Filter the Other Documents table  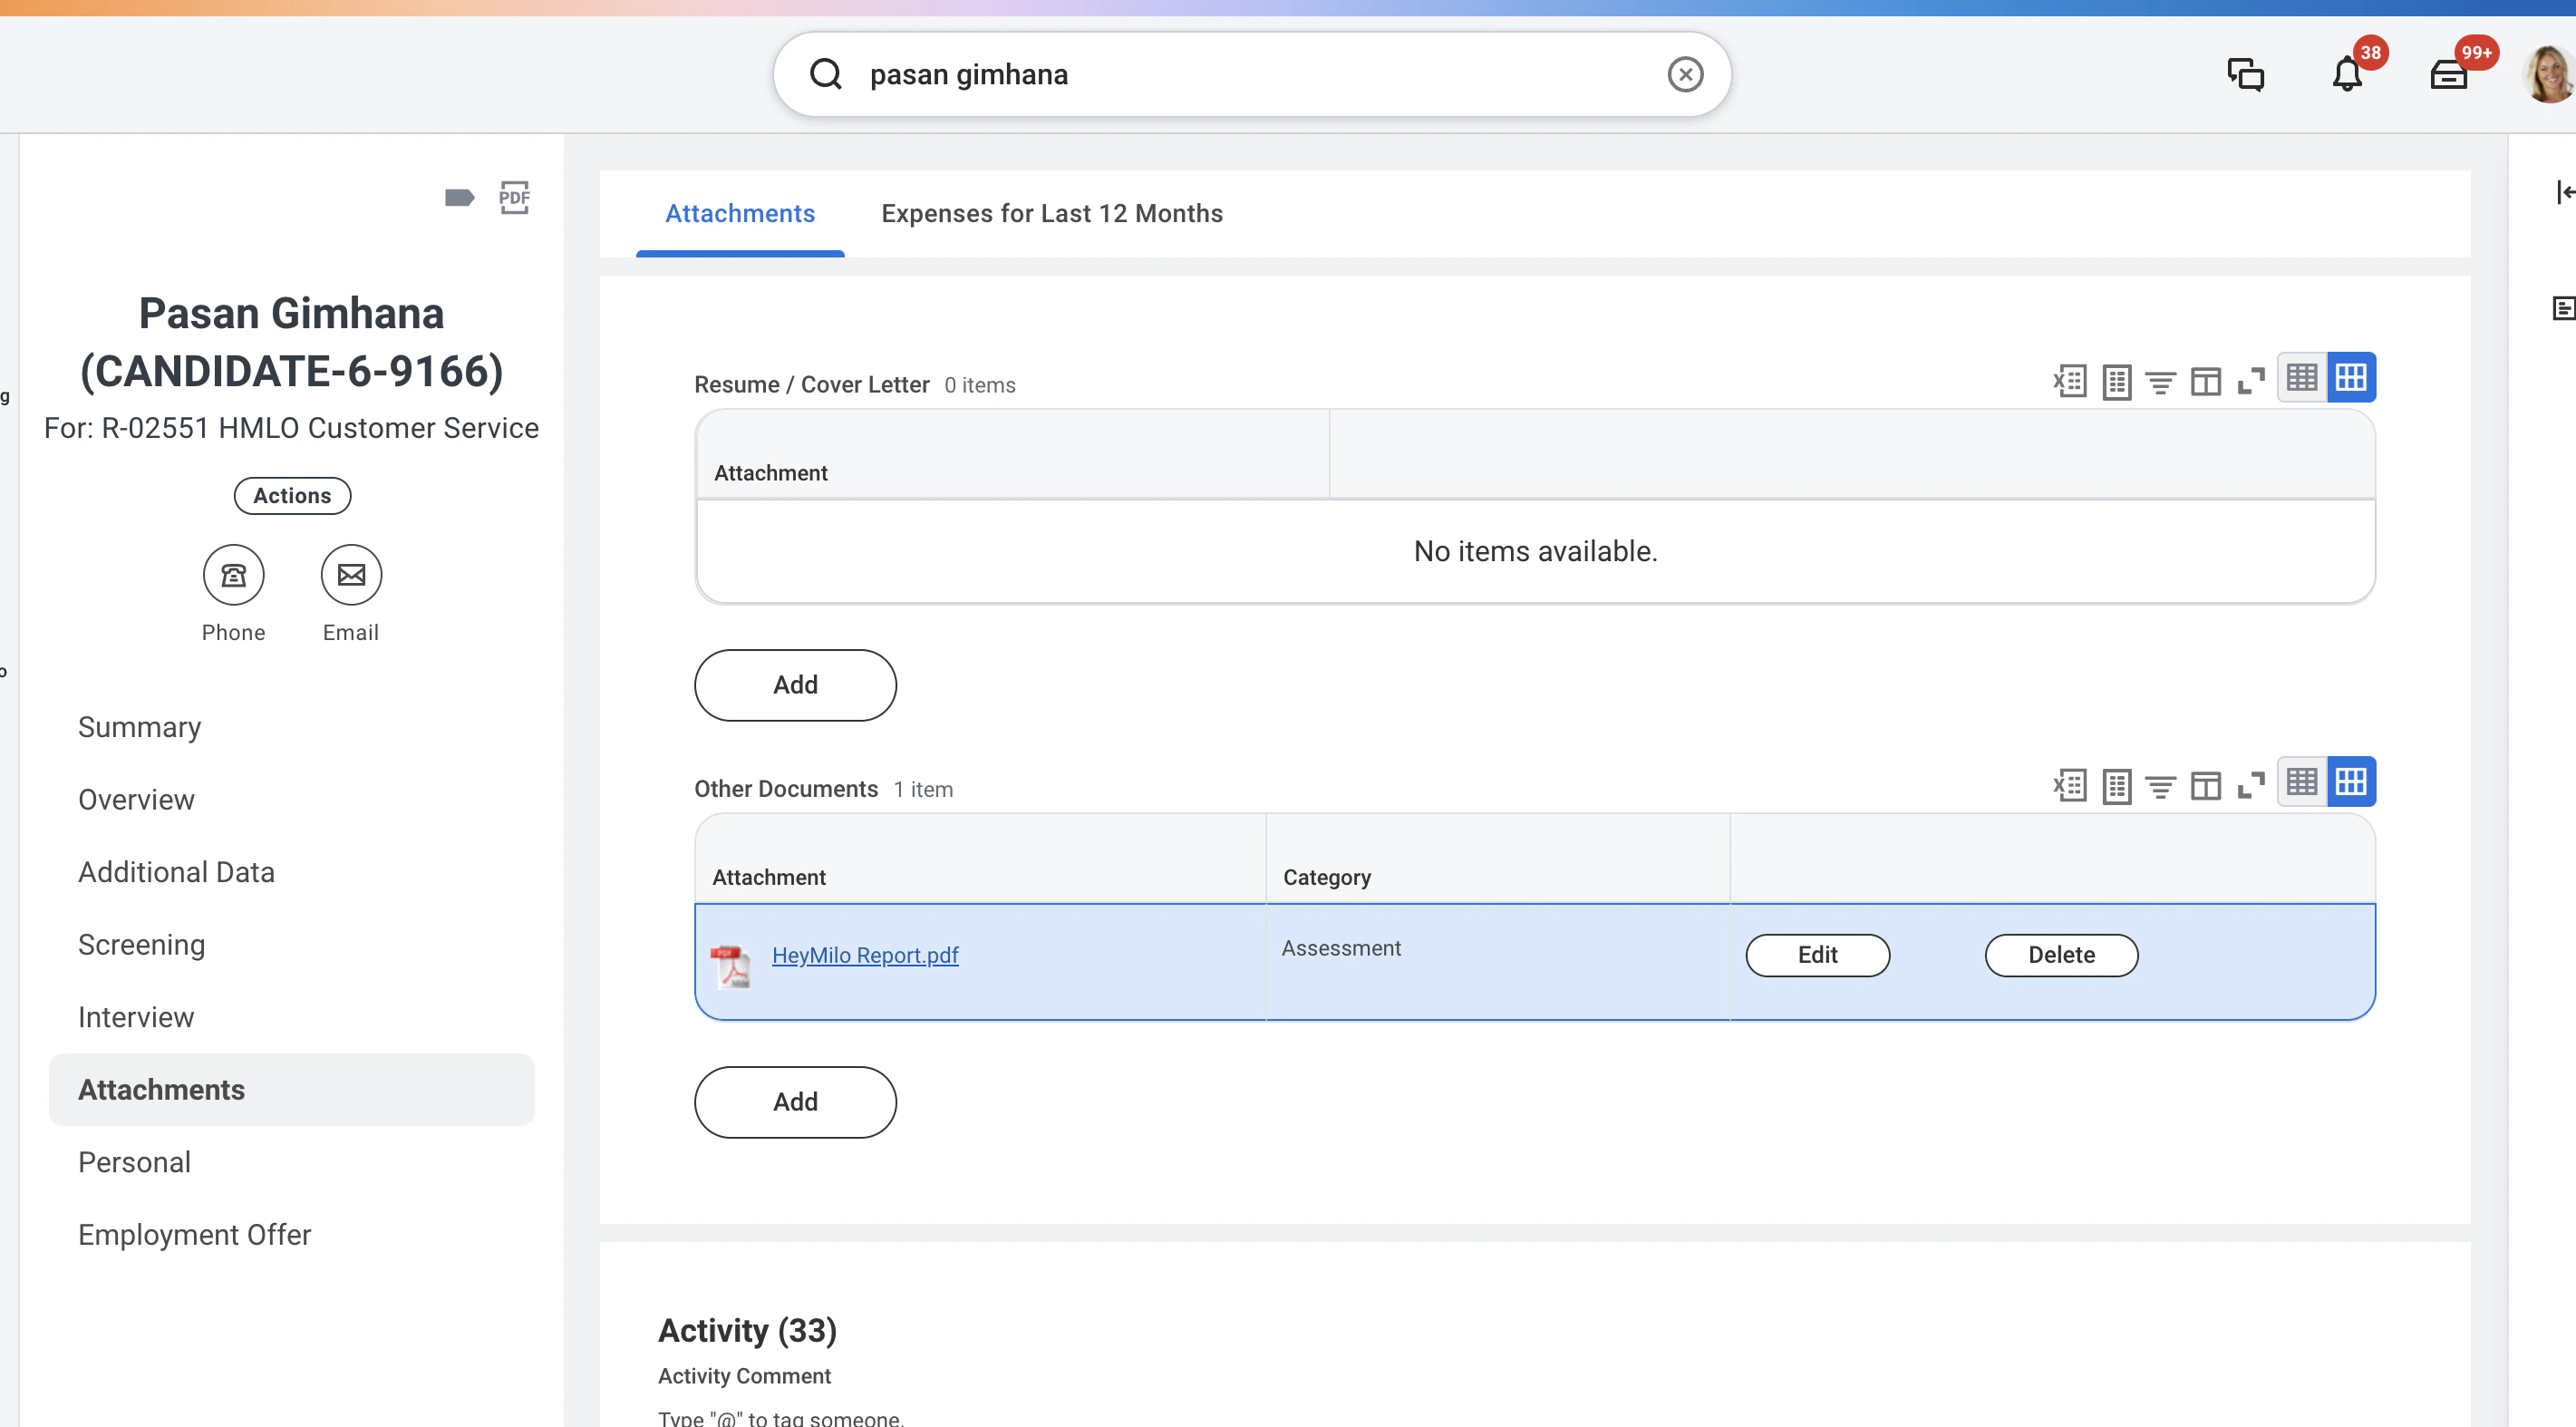(x=2160, y=786)
